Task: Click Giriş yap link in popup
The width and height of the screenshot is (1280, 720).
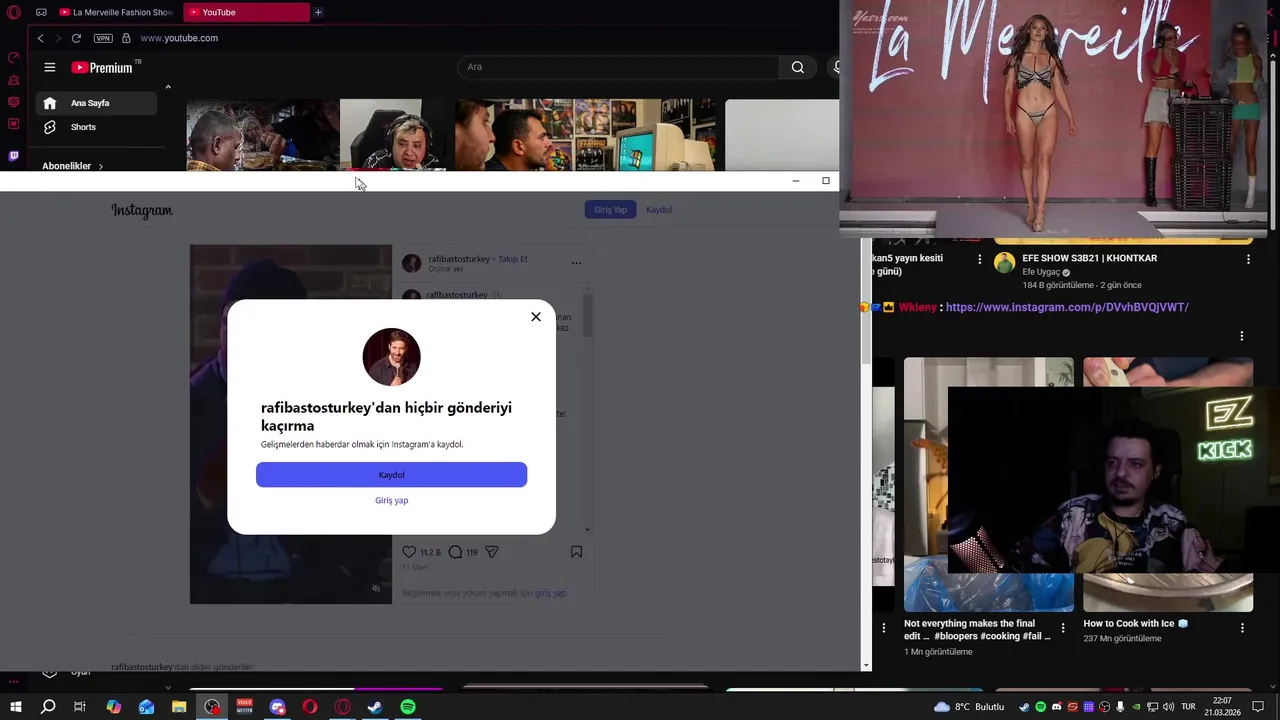Action: click(x=391, y=500)
